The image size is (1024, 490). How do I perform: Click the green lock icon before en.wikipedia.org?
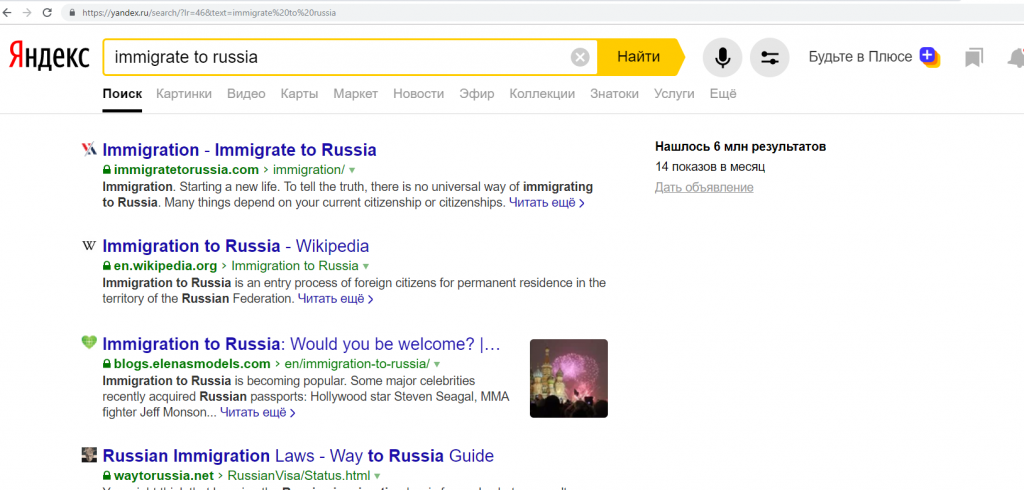pos(107,266)
